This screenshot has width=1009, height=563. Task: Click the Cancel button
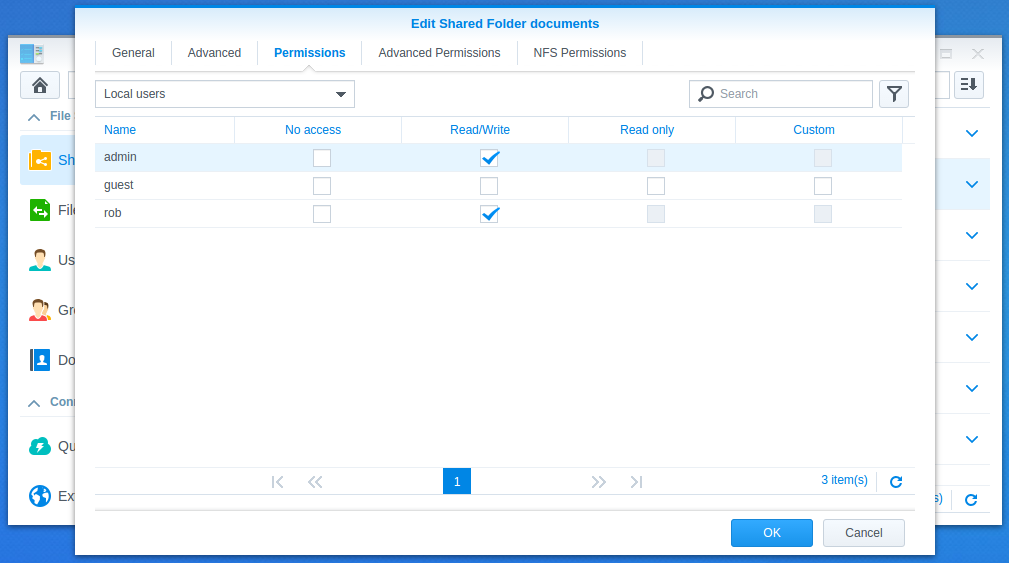(x=864, y=533)
